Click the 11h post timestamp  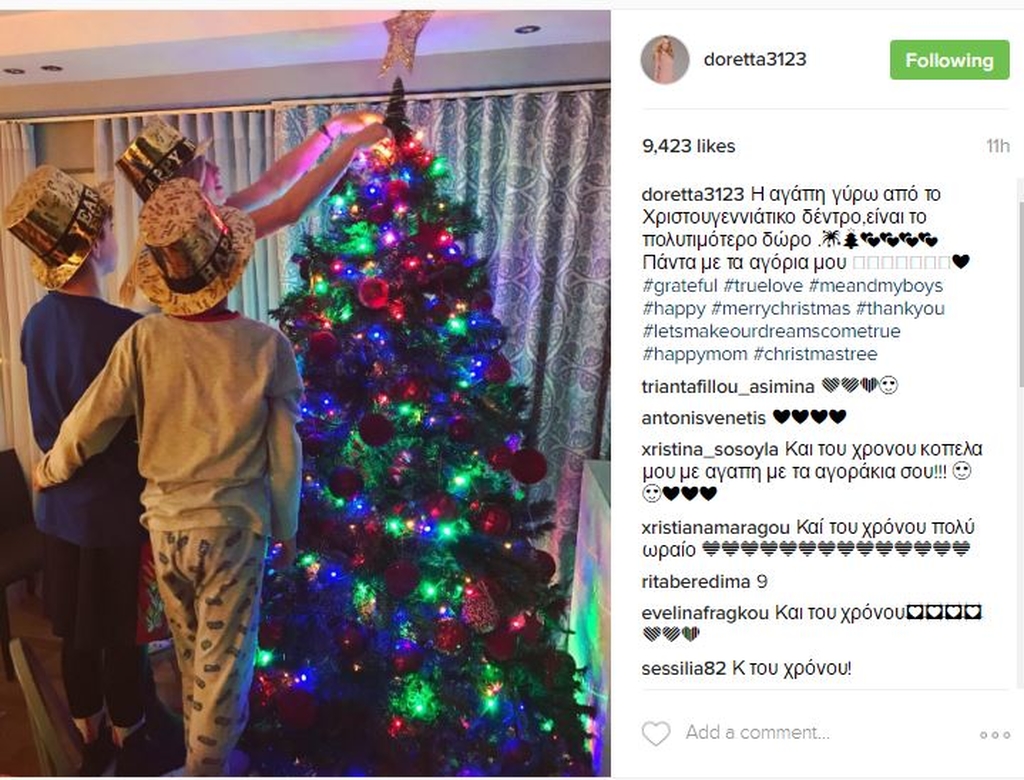click(997, 146)
